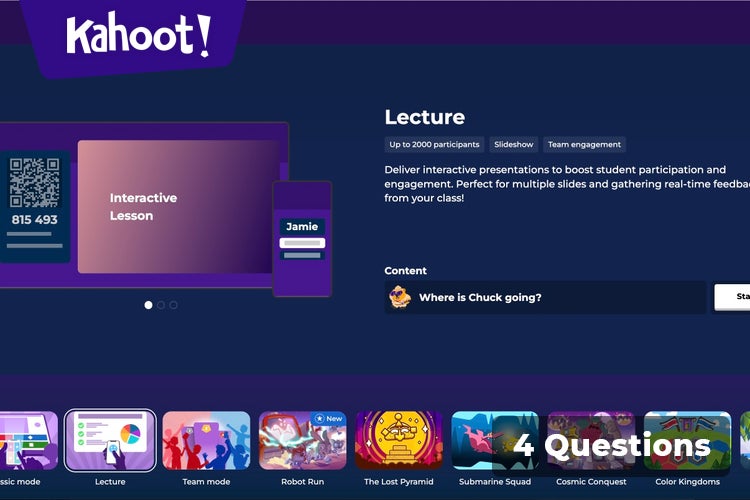The height and width of the screenshot is (500, 750).
Task: Click the QR code in preview
Action: click(x=34, y=182)
